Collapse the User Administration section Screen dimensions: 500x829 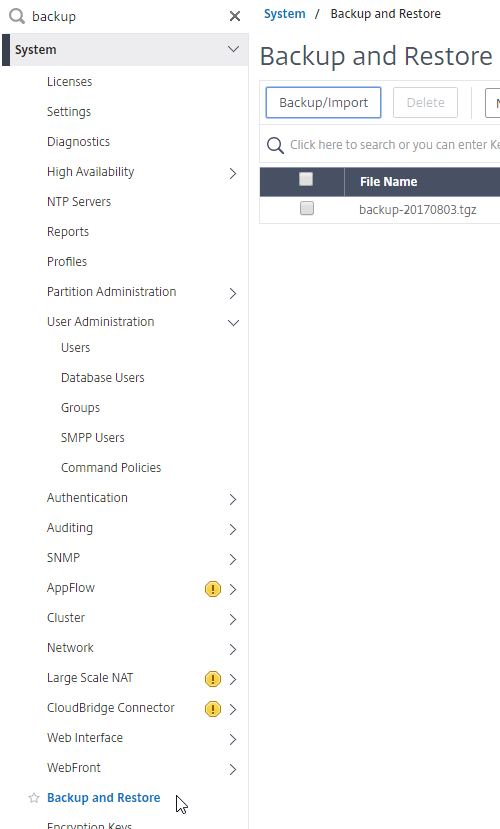coord(233,323)
